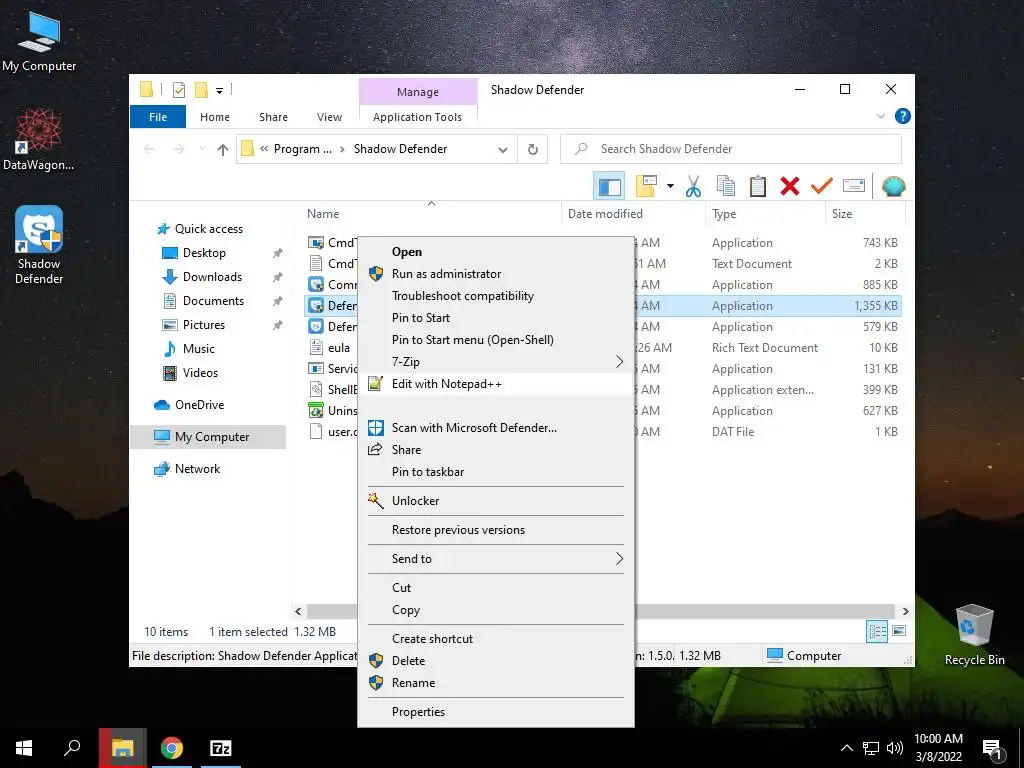Open the Recent locations dropdown arrow
The image size is (1024, 768).
(202, 150)
